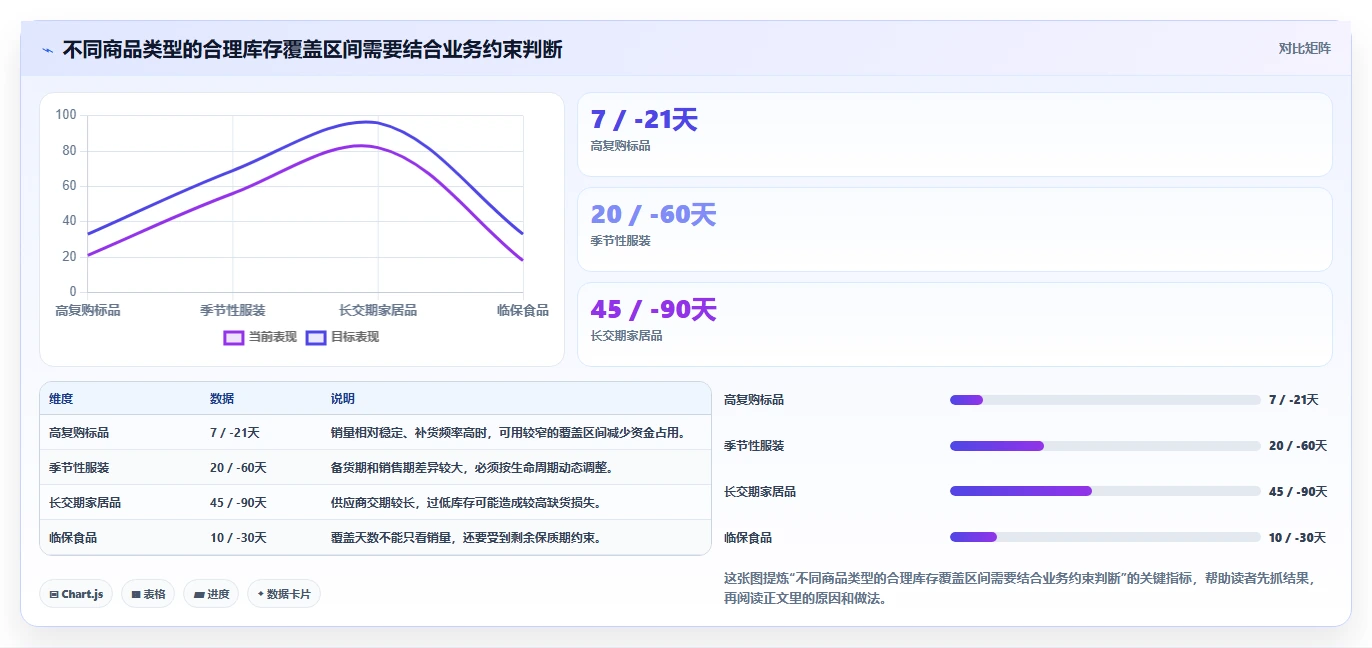
Task: Click the 数据 column header
Action: [x=222, y=399]
